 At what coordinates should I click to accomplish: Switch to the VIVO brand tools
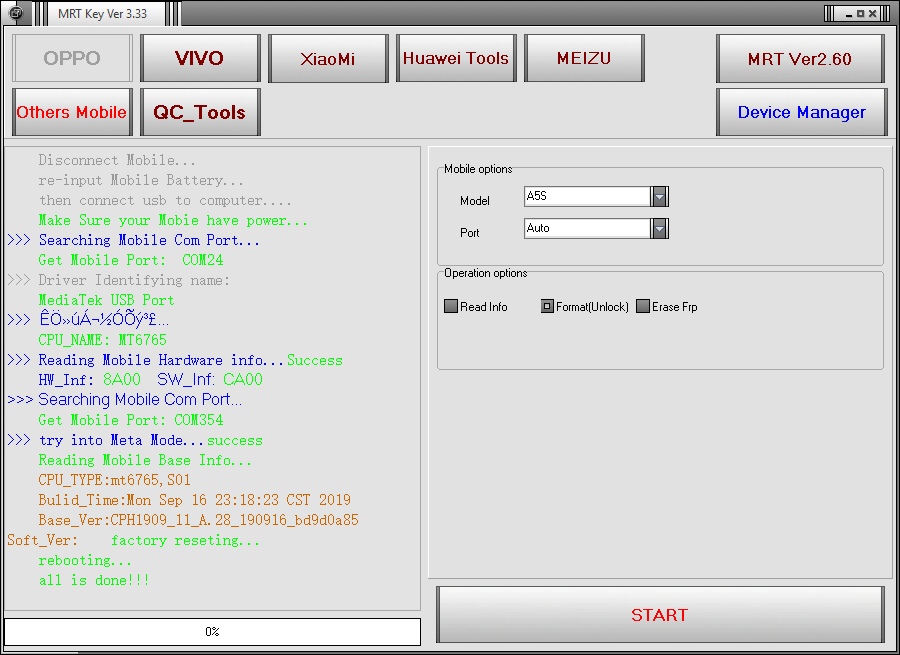[x=200, y=58]
